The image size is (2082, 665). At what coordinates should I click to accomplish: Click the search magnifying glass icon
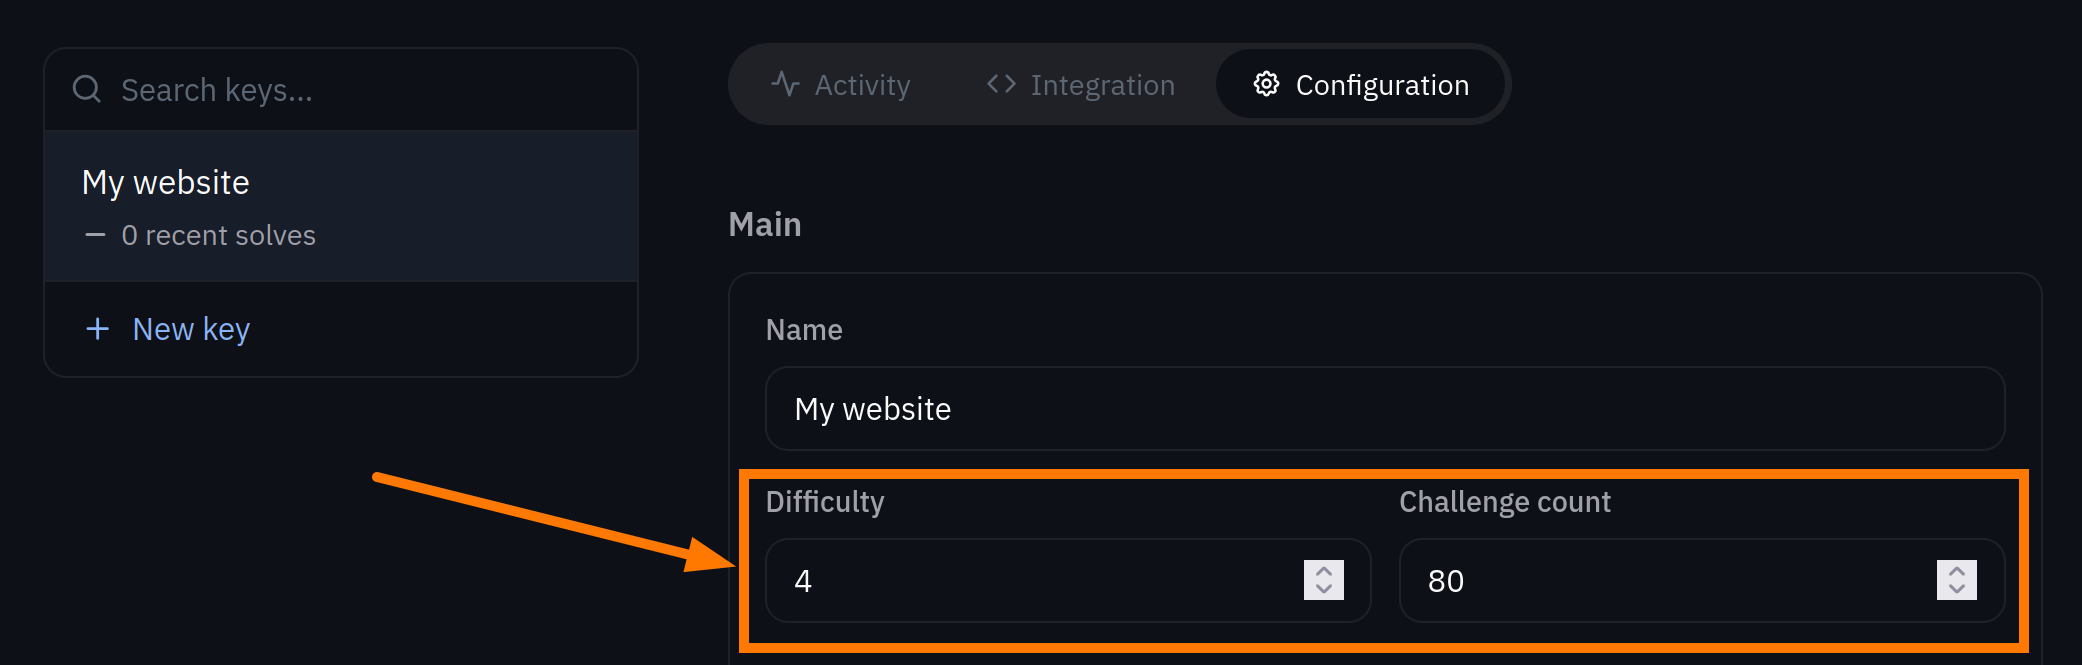click(86, 89)
